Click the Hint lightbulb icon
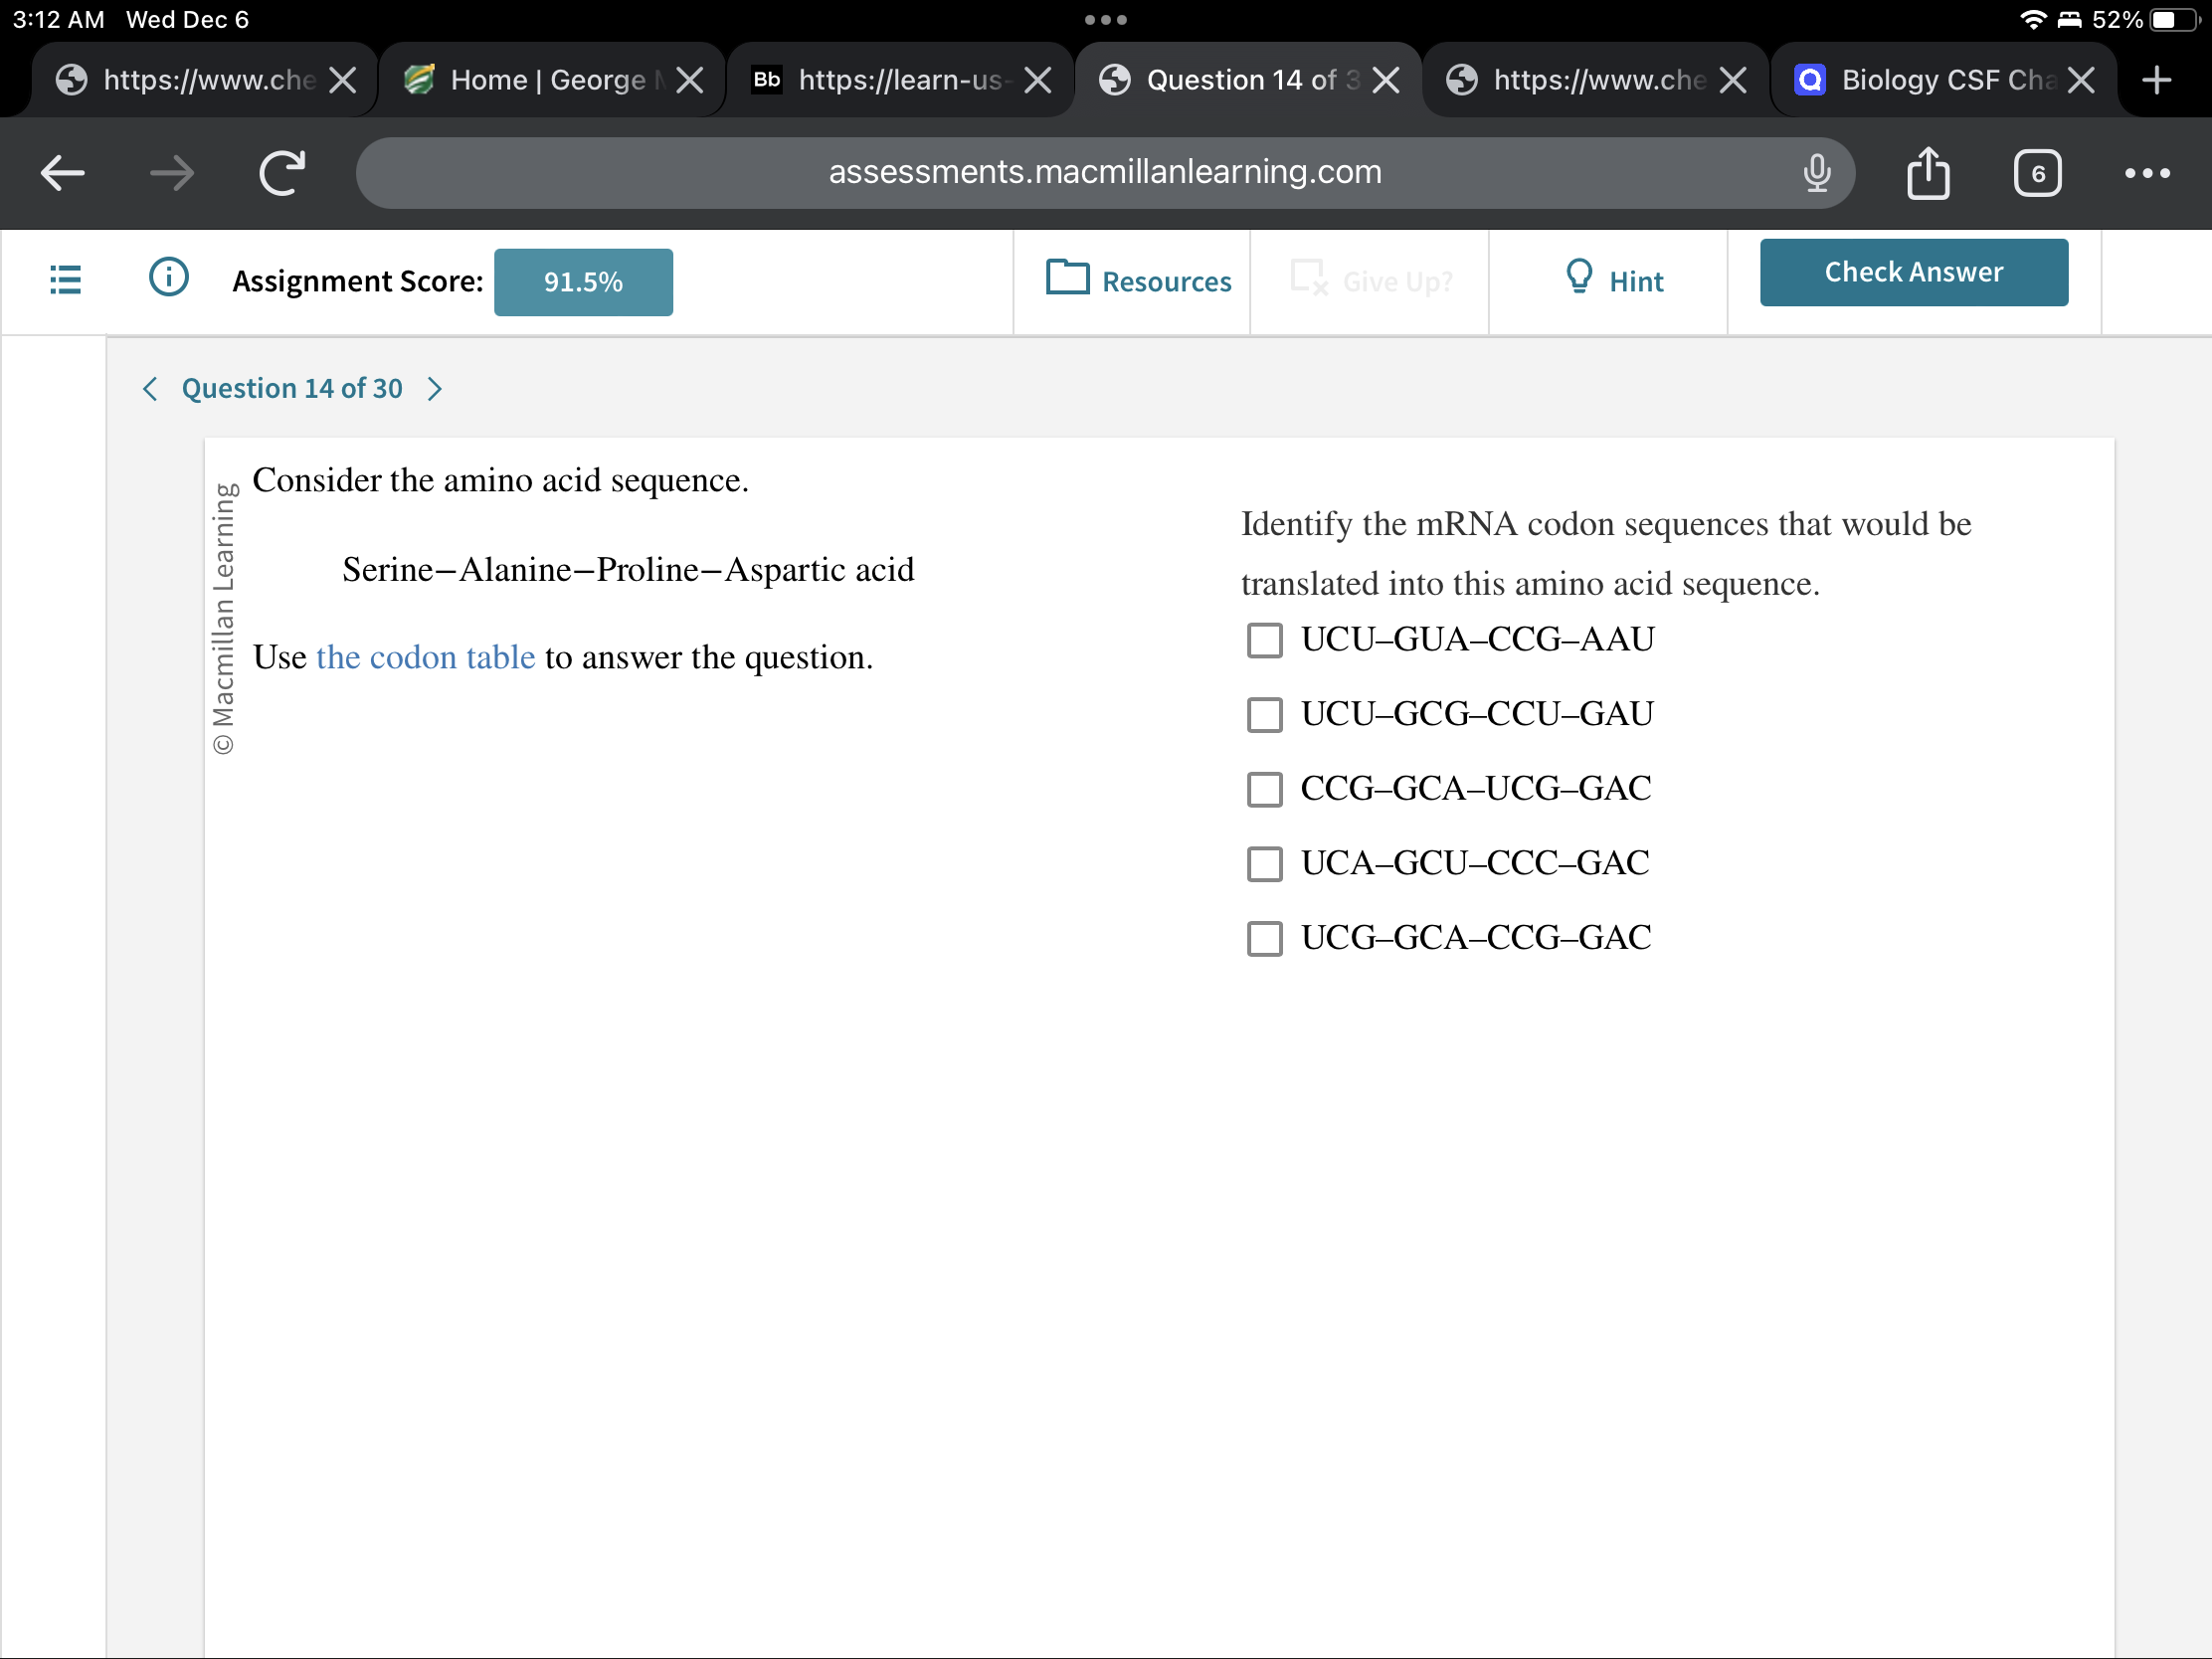The width and height of the screenshot is (2212, 1659). point(1578,279)
